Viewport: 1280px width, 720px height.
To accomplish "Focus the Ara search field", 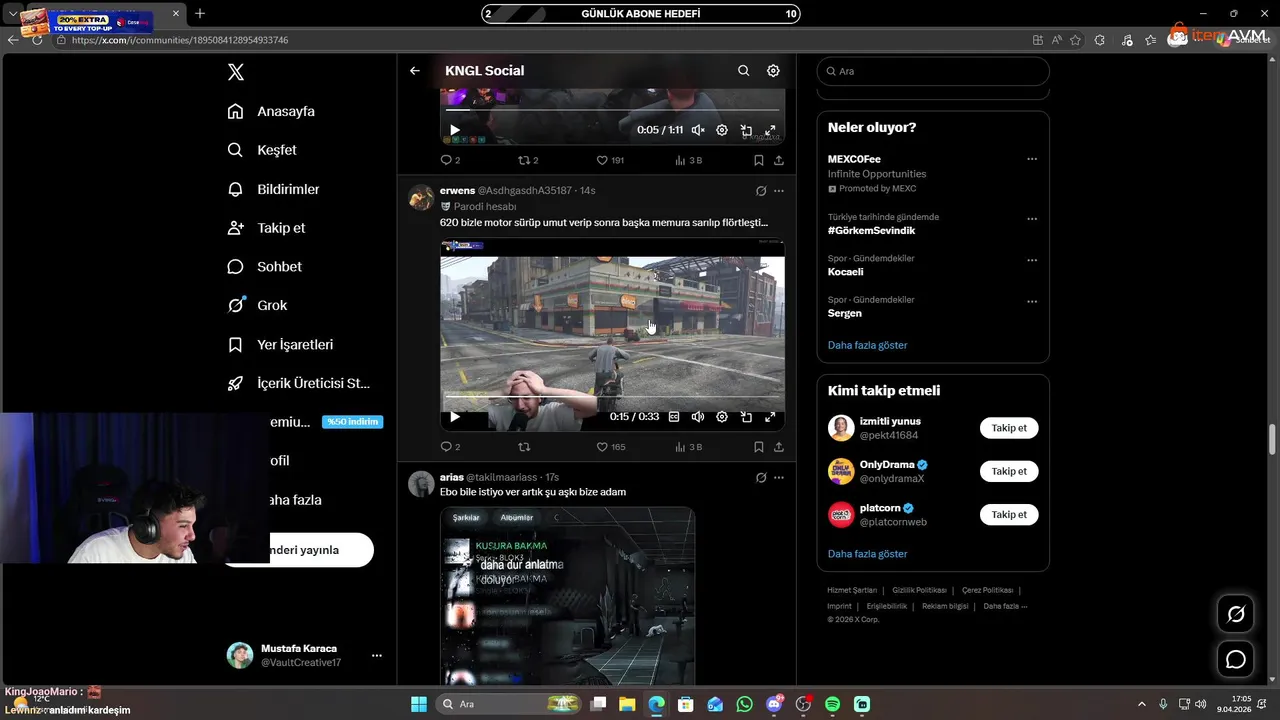I will click(933, 71).
